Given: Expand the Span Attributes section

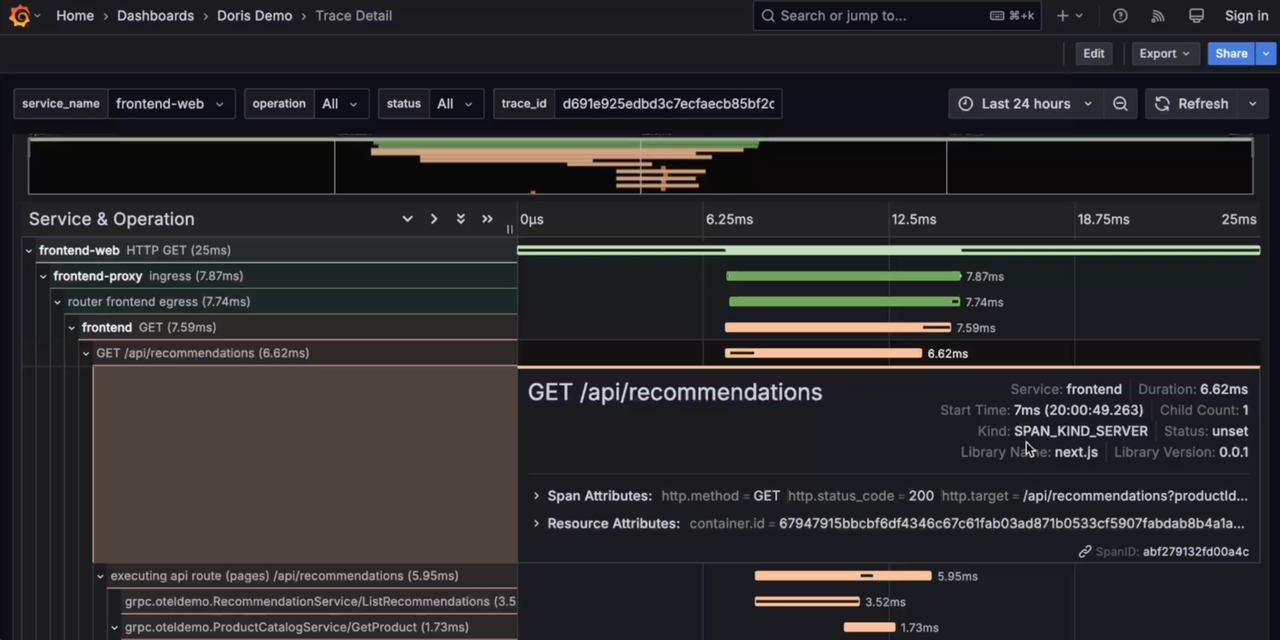Looking at the screenshot, I should [x=536, y=495].
